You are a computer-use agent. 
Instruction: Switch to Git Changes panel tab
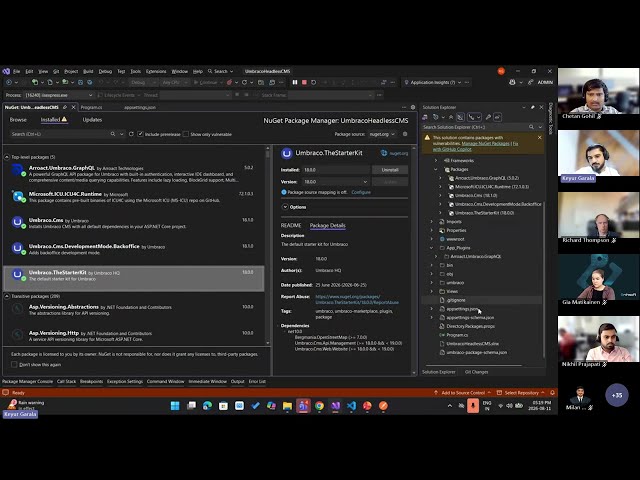pos(476,372)
